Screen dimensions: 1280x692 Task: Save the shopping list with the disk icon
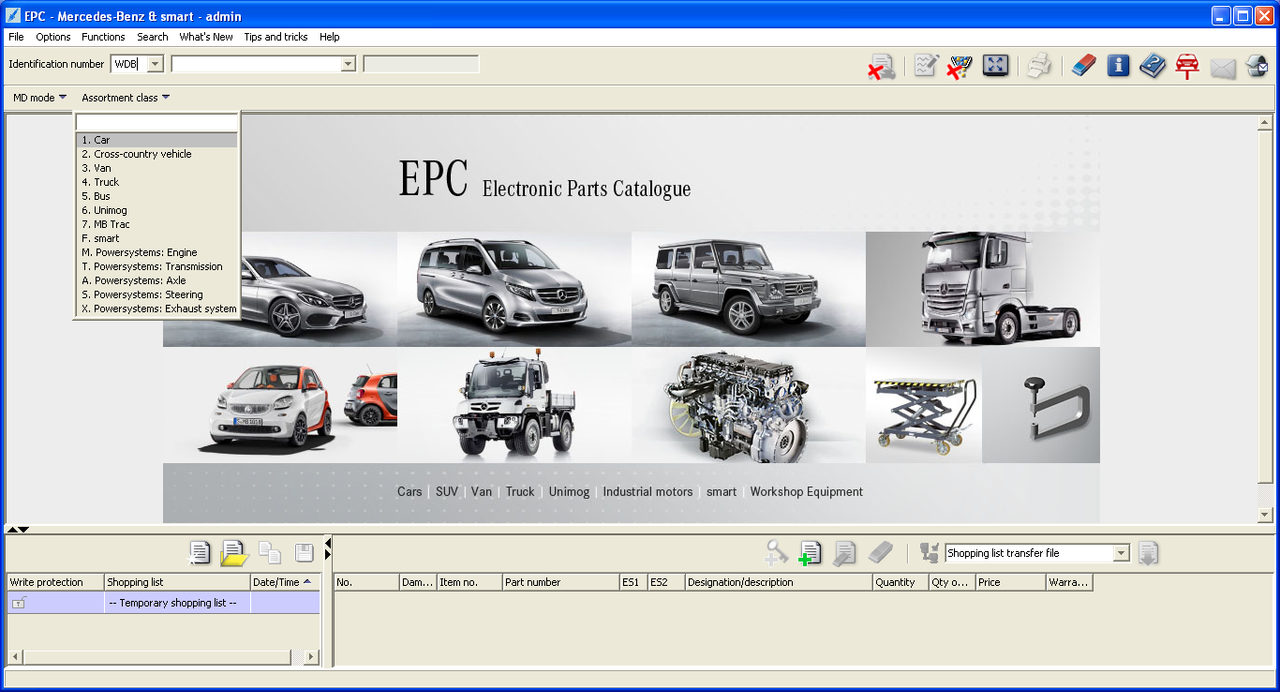(304, 552)
